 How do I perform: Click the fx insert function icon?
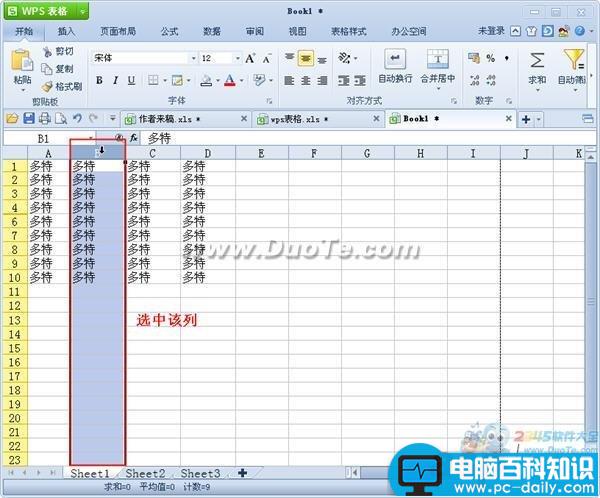133,138
